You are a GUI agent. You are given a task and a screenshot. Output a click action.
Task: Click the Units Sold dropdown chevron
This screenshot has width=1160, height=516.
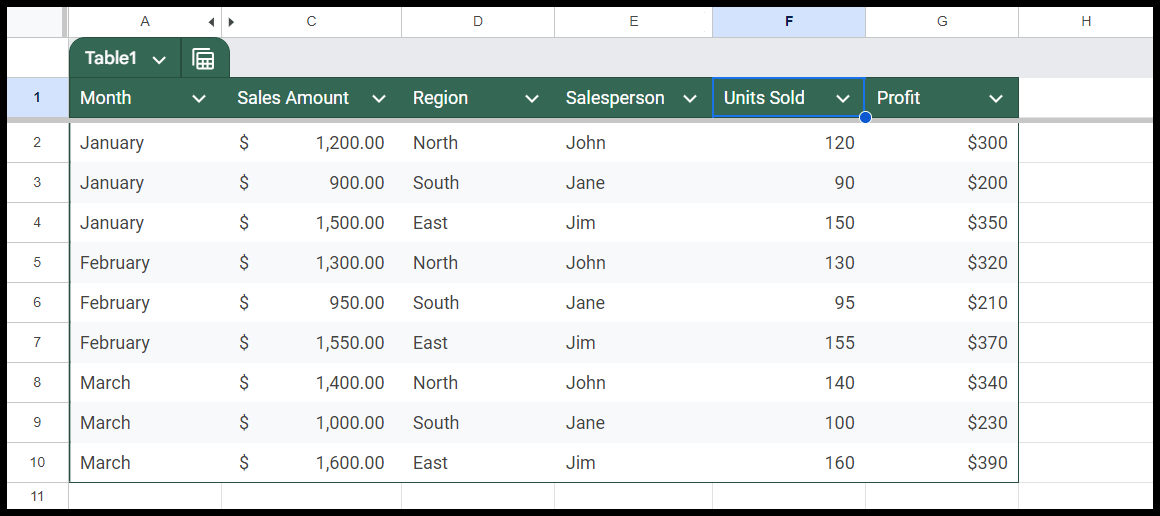tap(843, 98)
